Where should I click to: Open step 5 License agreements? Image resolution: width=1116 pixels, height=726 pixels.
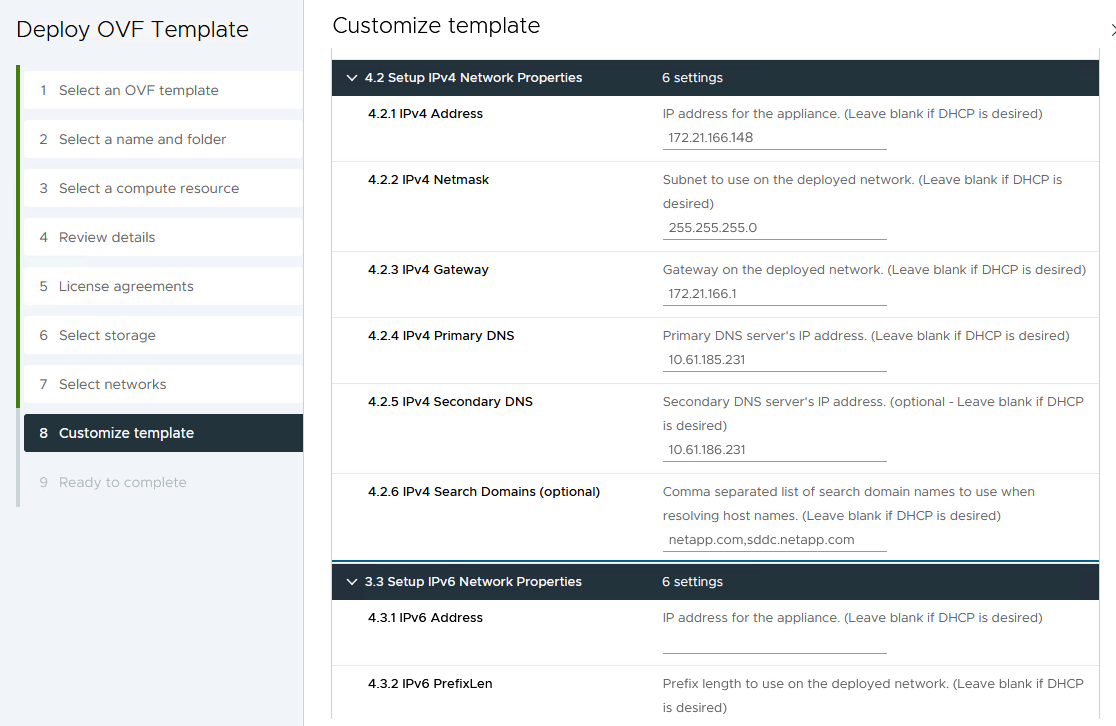126,286
